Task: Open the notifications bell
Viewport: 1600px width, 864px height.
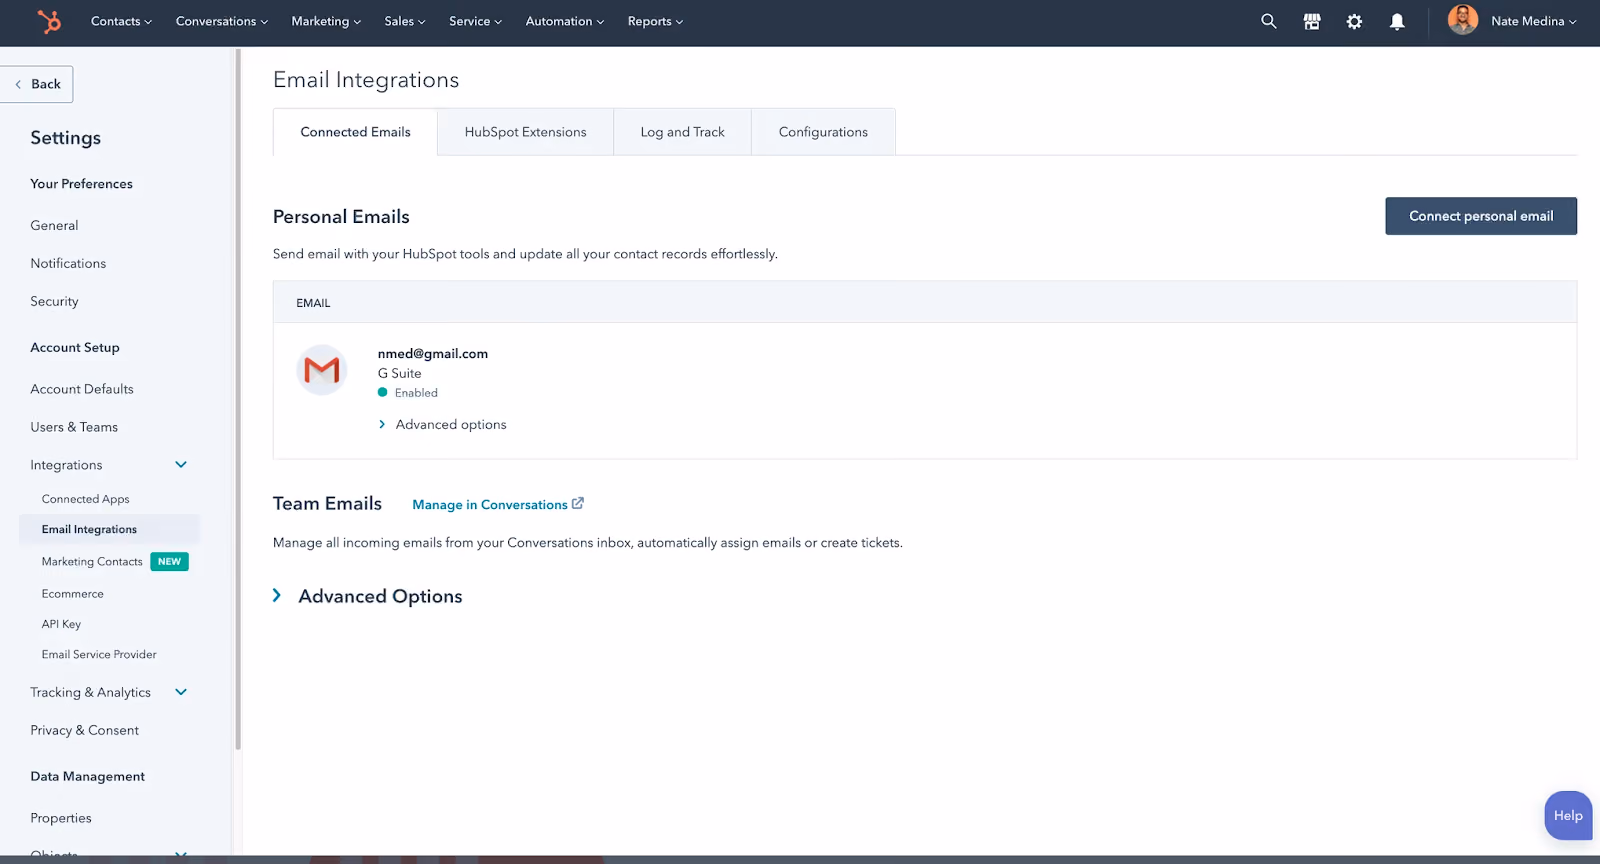Action: [x=1397, y=21]
